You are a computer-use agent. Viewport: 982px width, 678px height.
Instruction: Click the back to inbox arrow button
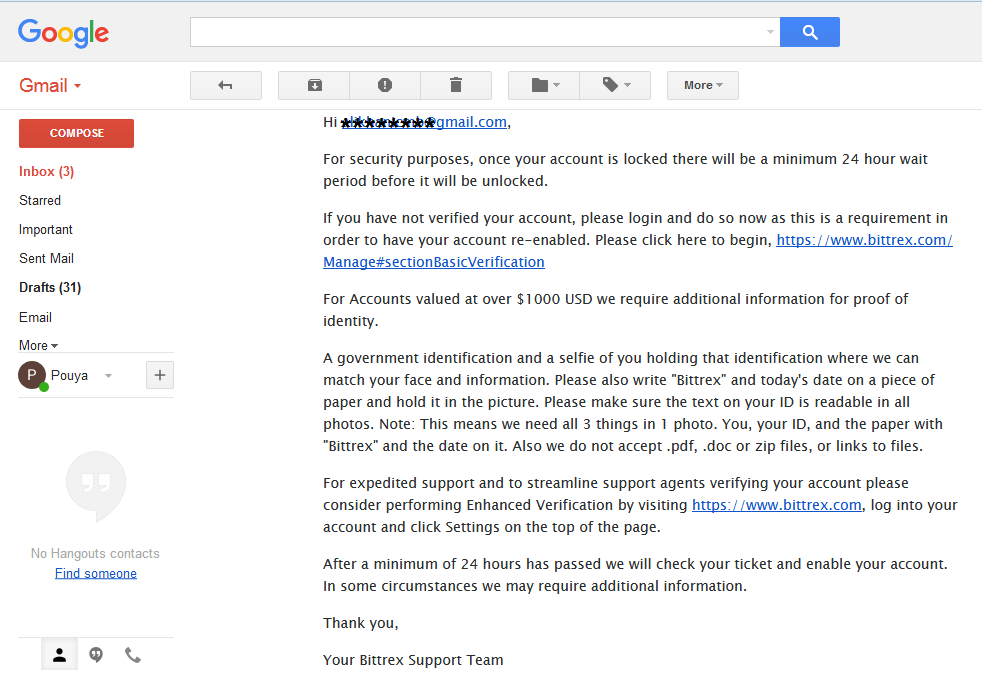pos(225,85)
